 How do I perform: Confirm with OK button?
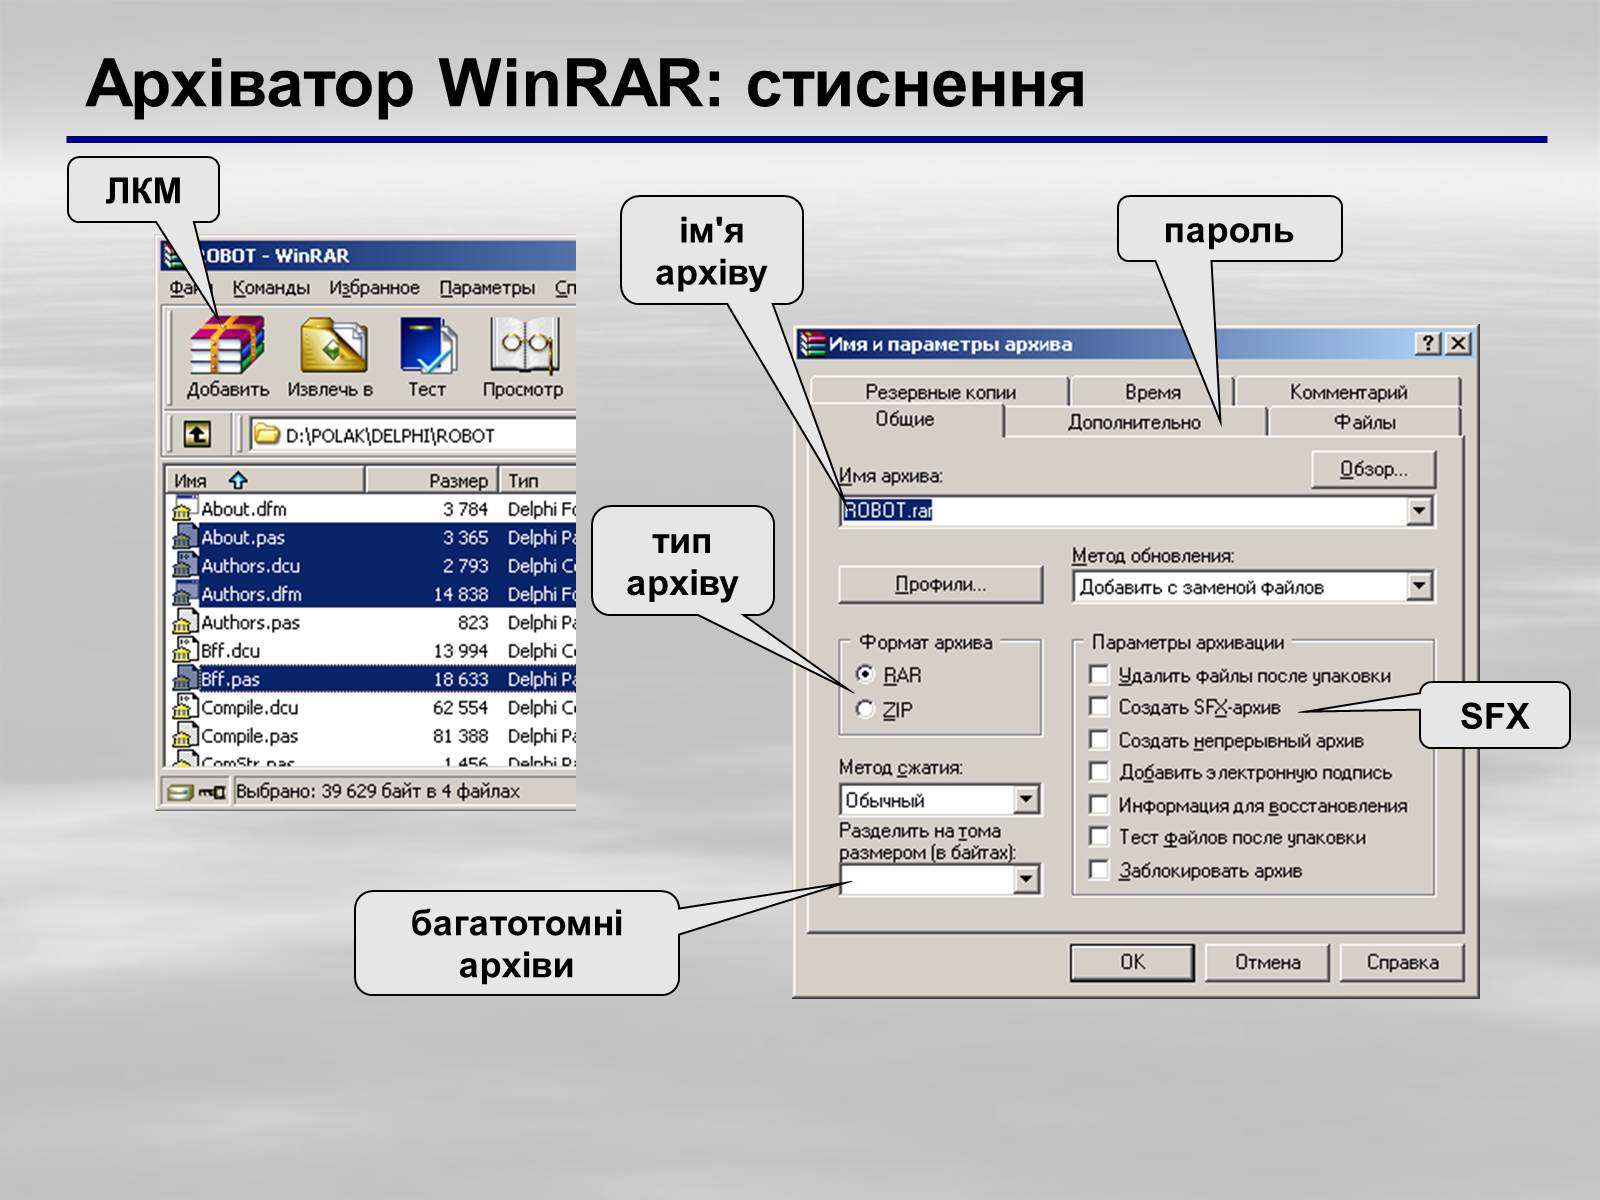(1132, 962)
